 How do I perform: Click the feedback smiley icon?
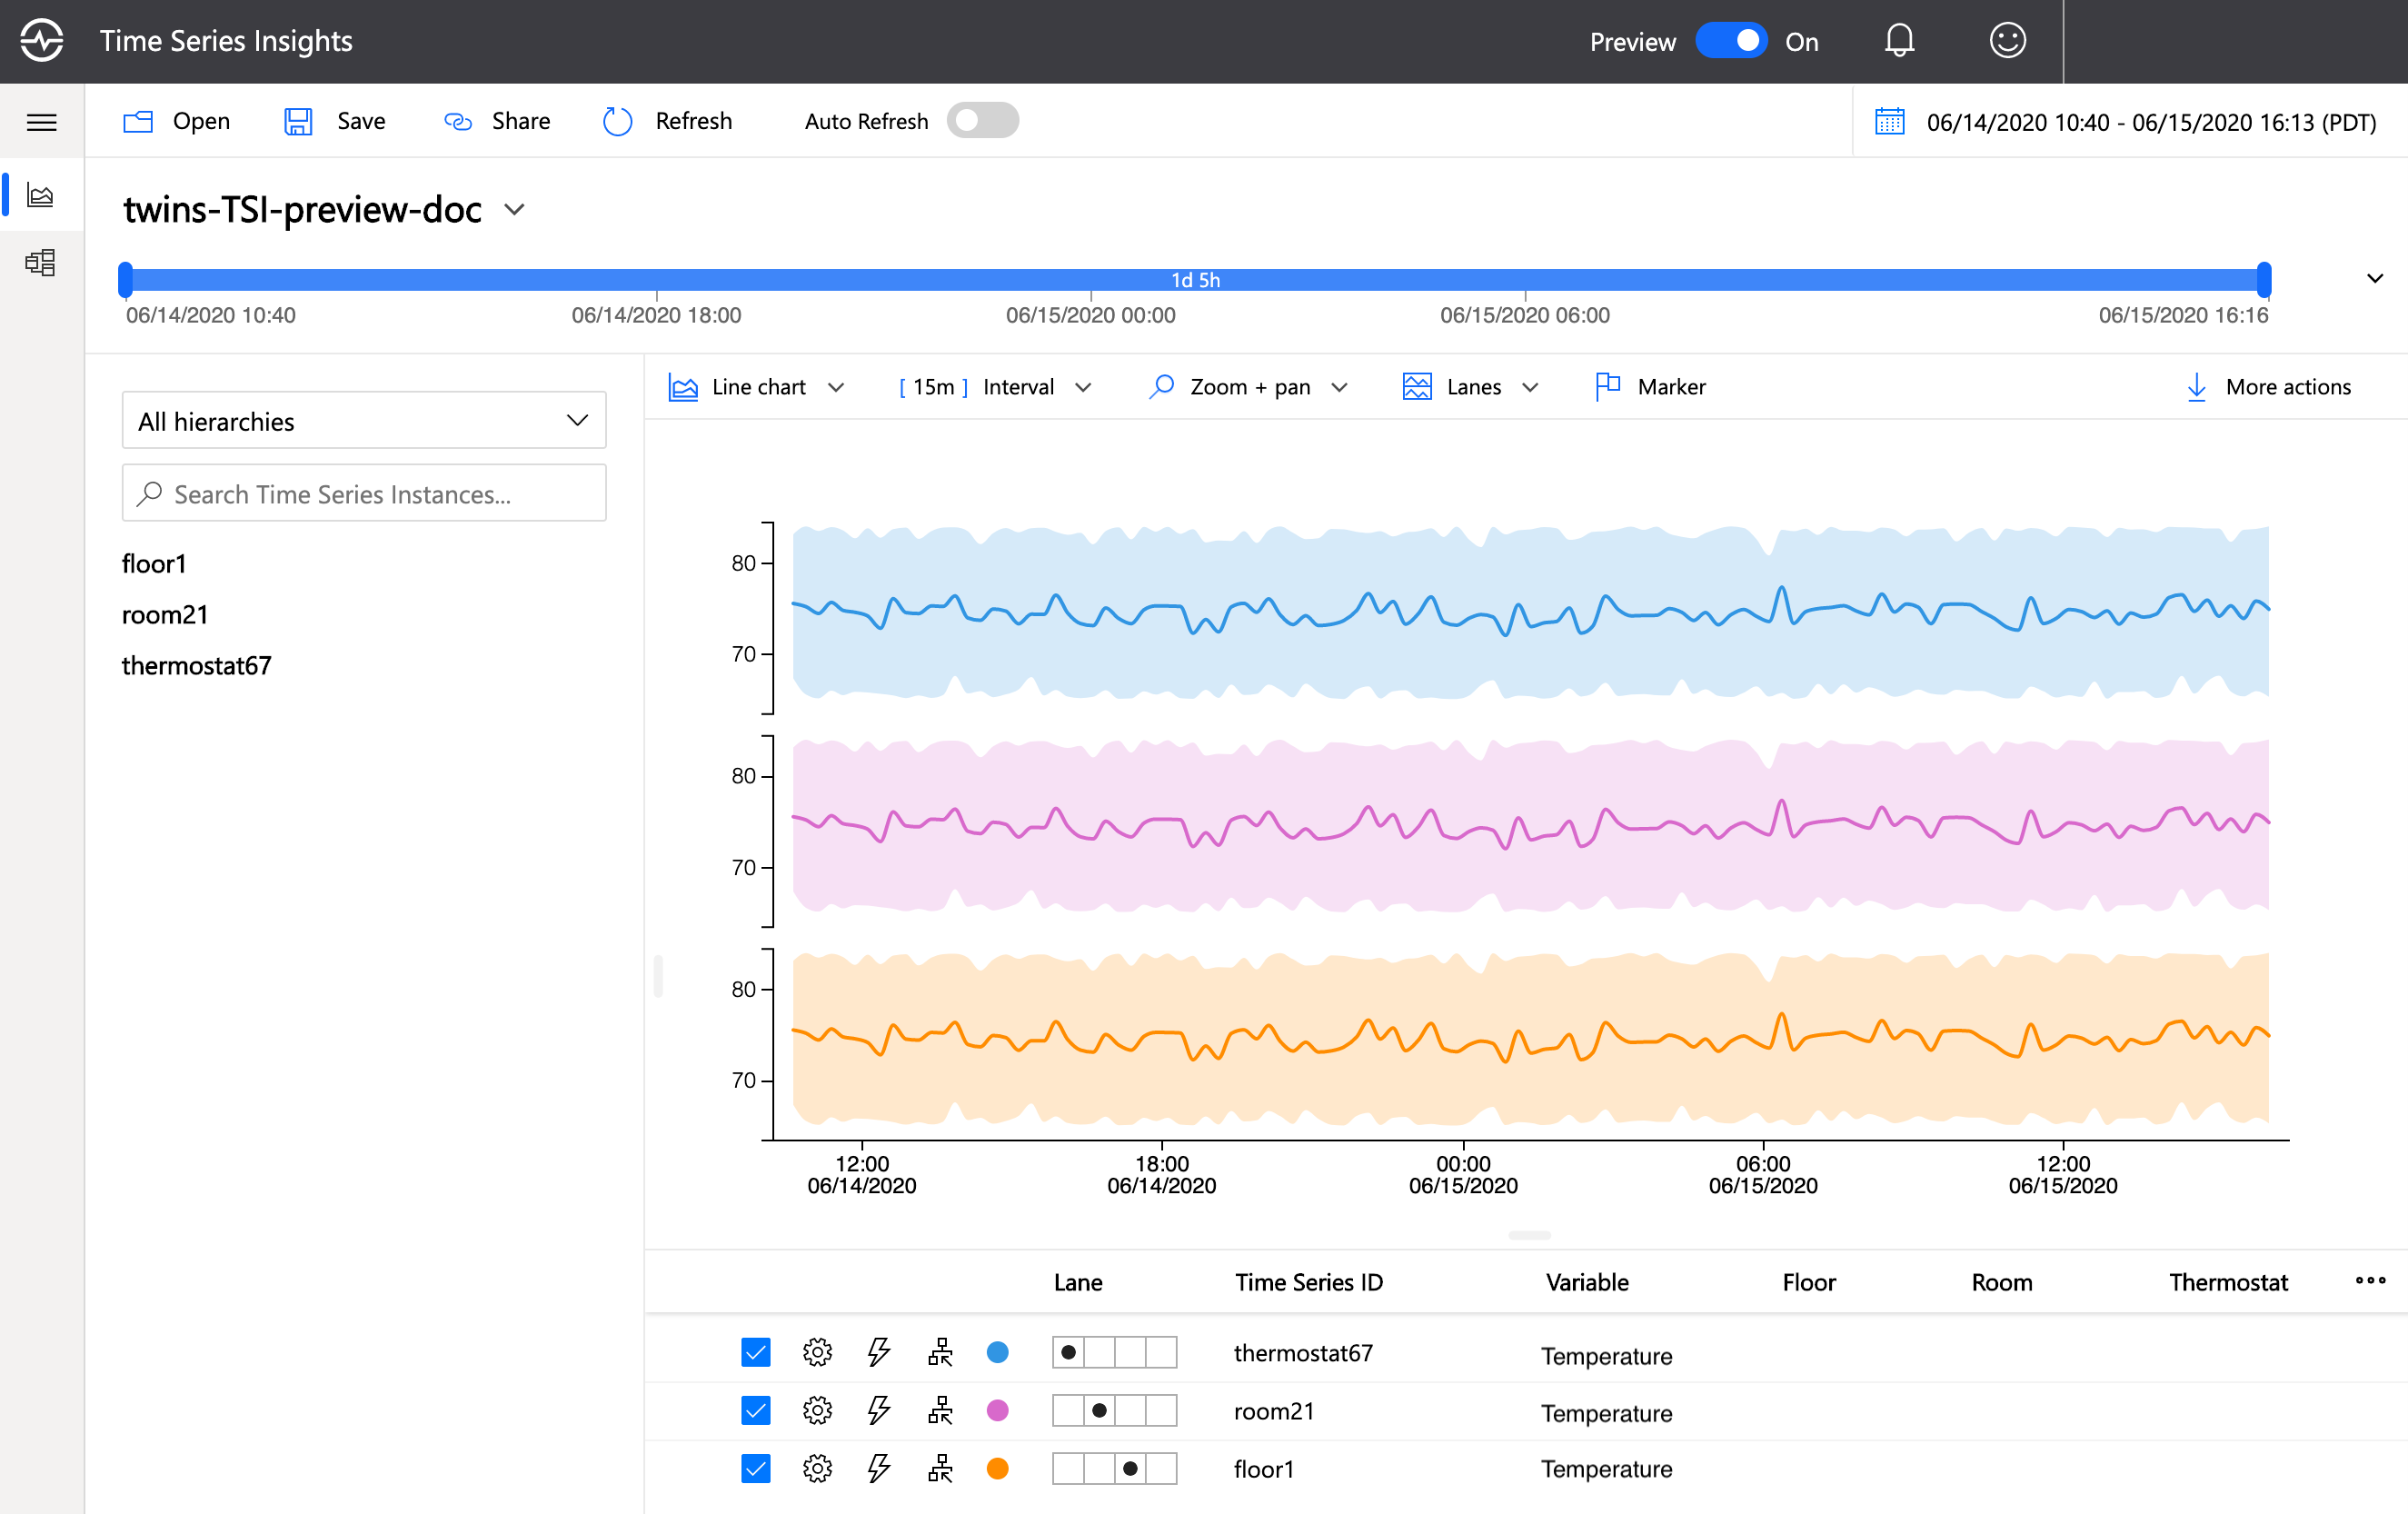tap(2007, 41)
